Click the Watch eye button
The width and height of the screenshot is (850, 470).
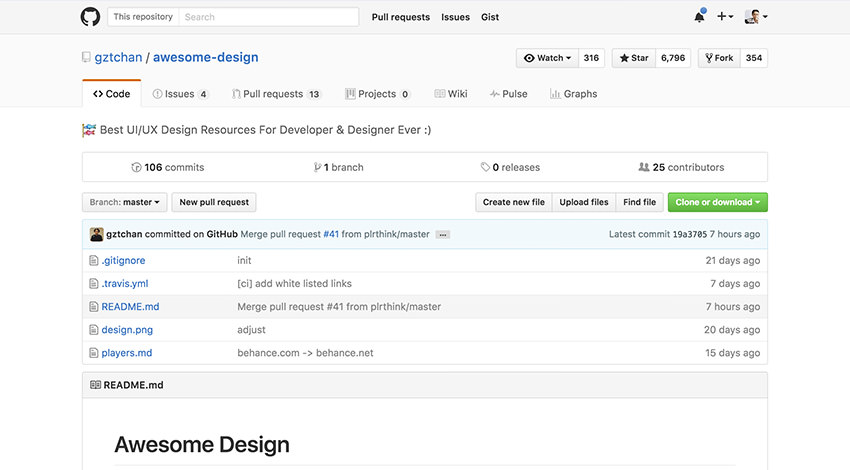click(x=548, y=58)
